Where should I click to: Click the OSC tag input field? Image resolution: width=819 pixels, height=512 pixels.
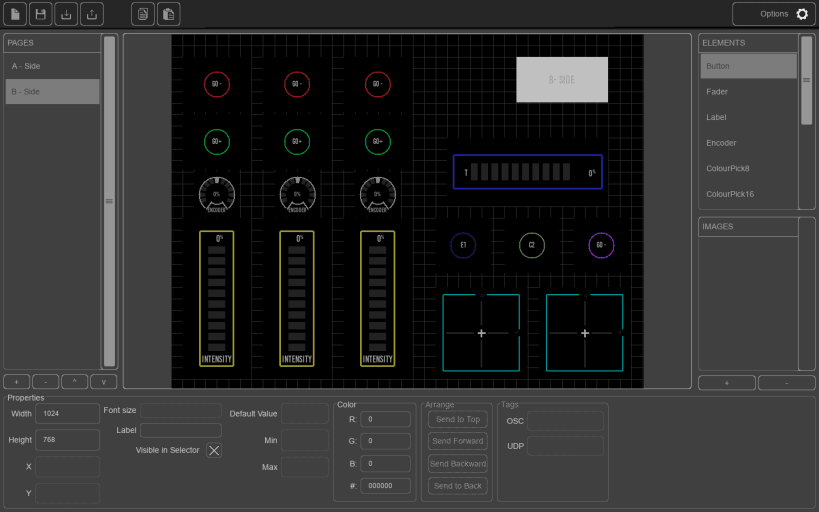point(565,421)
